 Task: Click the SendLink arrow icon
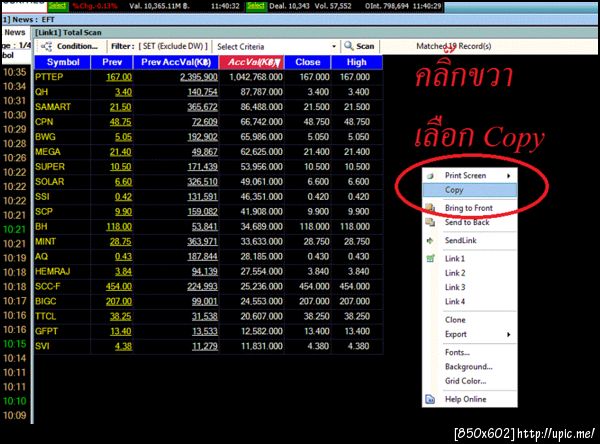[430, 240]
